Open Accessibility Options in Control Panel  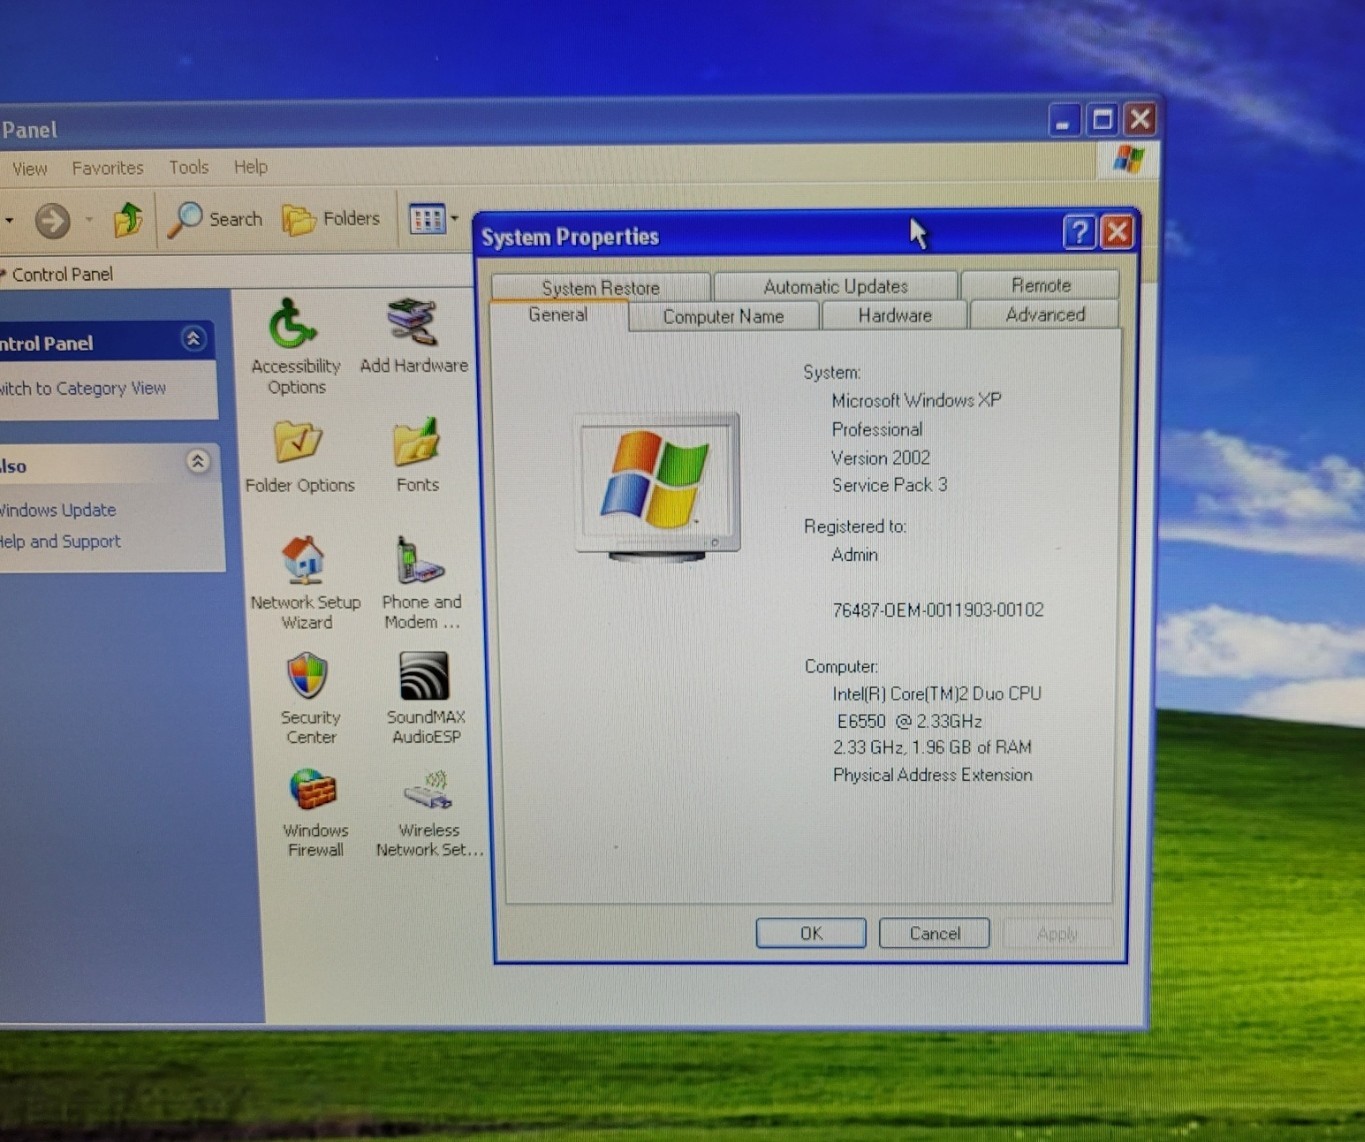pyautogui.click(x=295, y=347)
